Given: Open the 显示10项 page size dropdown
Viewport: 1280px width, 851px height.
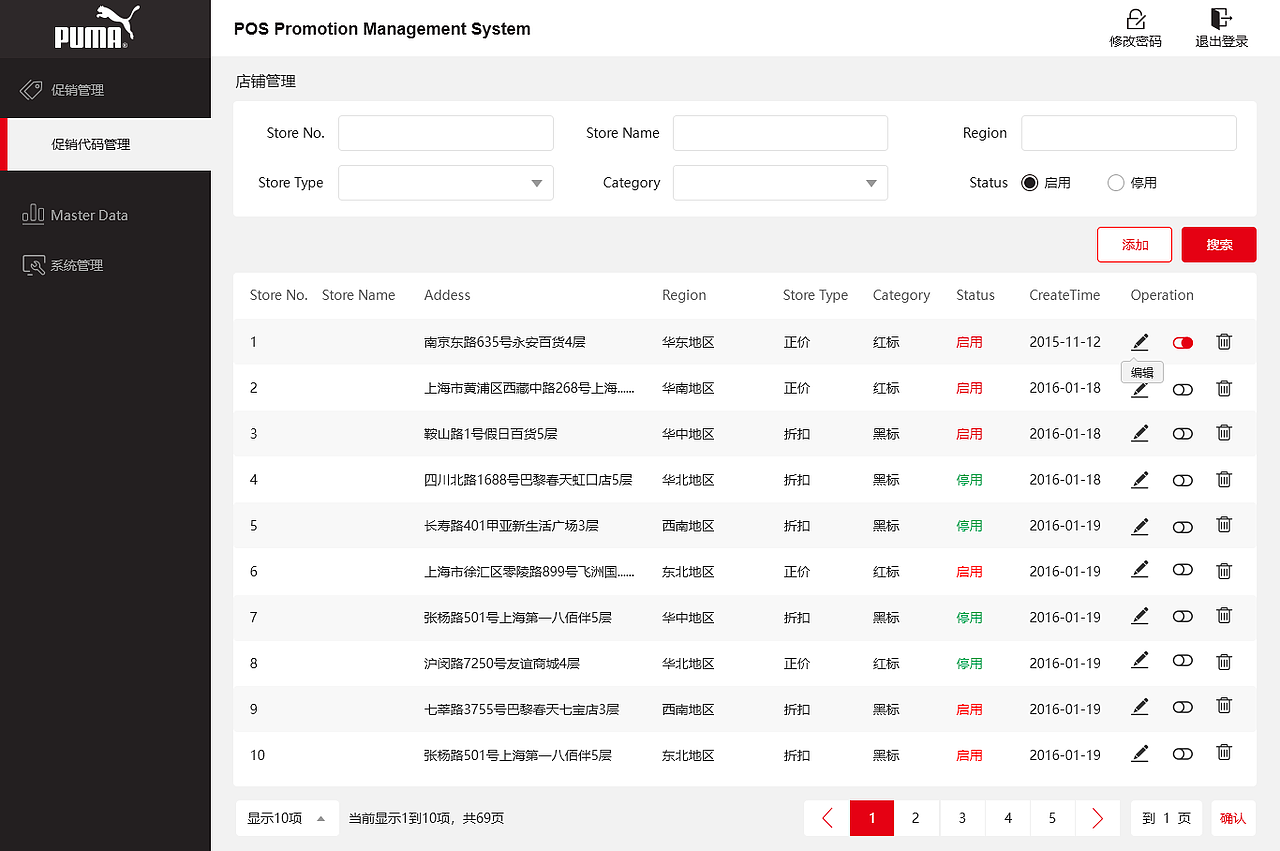Looking at the screenshot, I should click(x=287, y=818).
